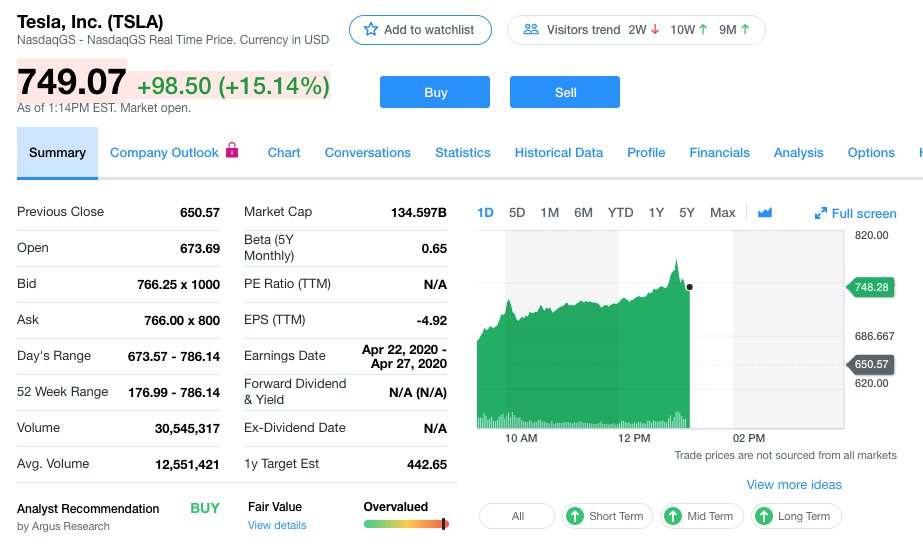Click the red down arrow beside 2W

point(655,29)
